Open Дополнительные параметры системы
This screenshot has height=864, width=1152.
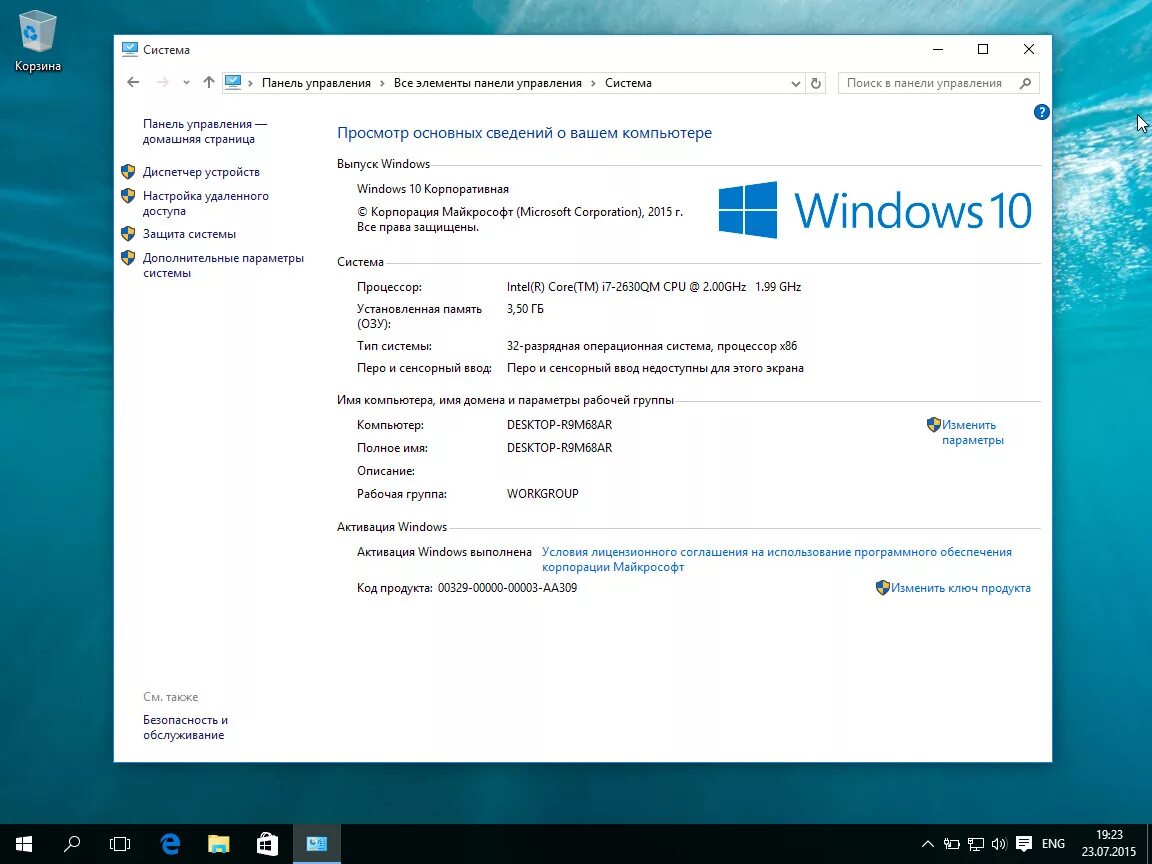(223, 265)
